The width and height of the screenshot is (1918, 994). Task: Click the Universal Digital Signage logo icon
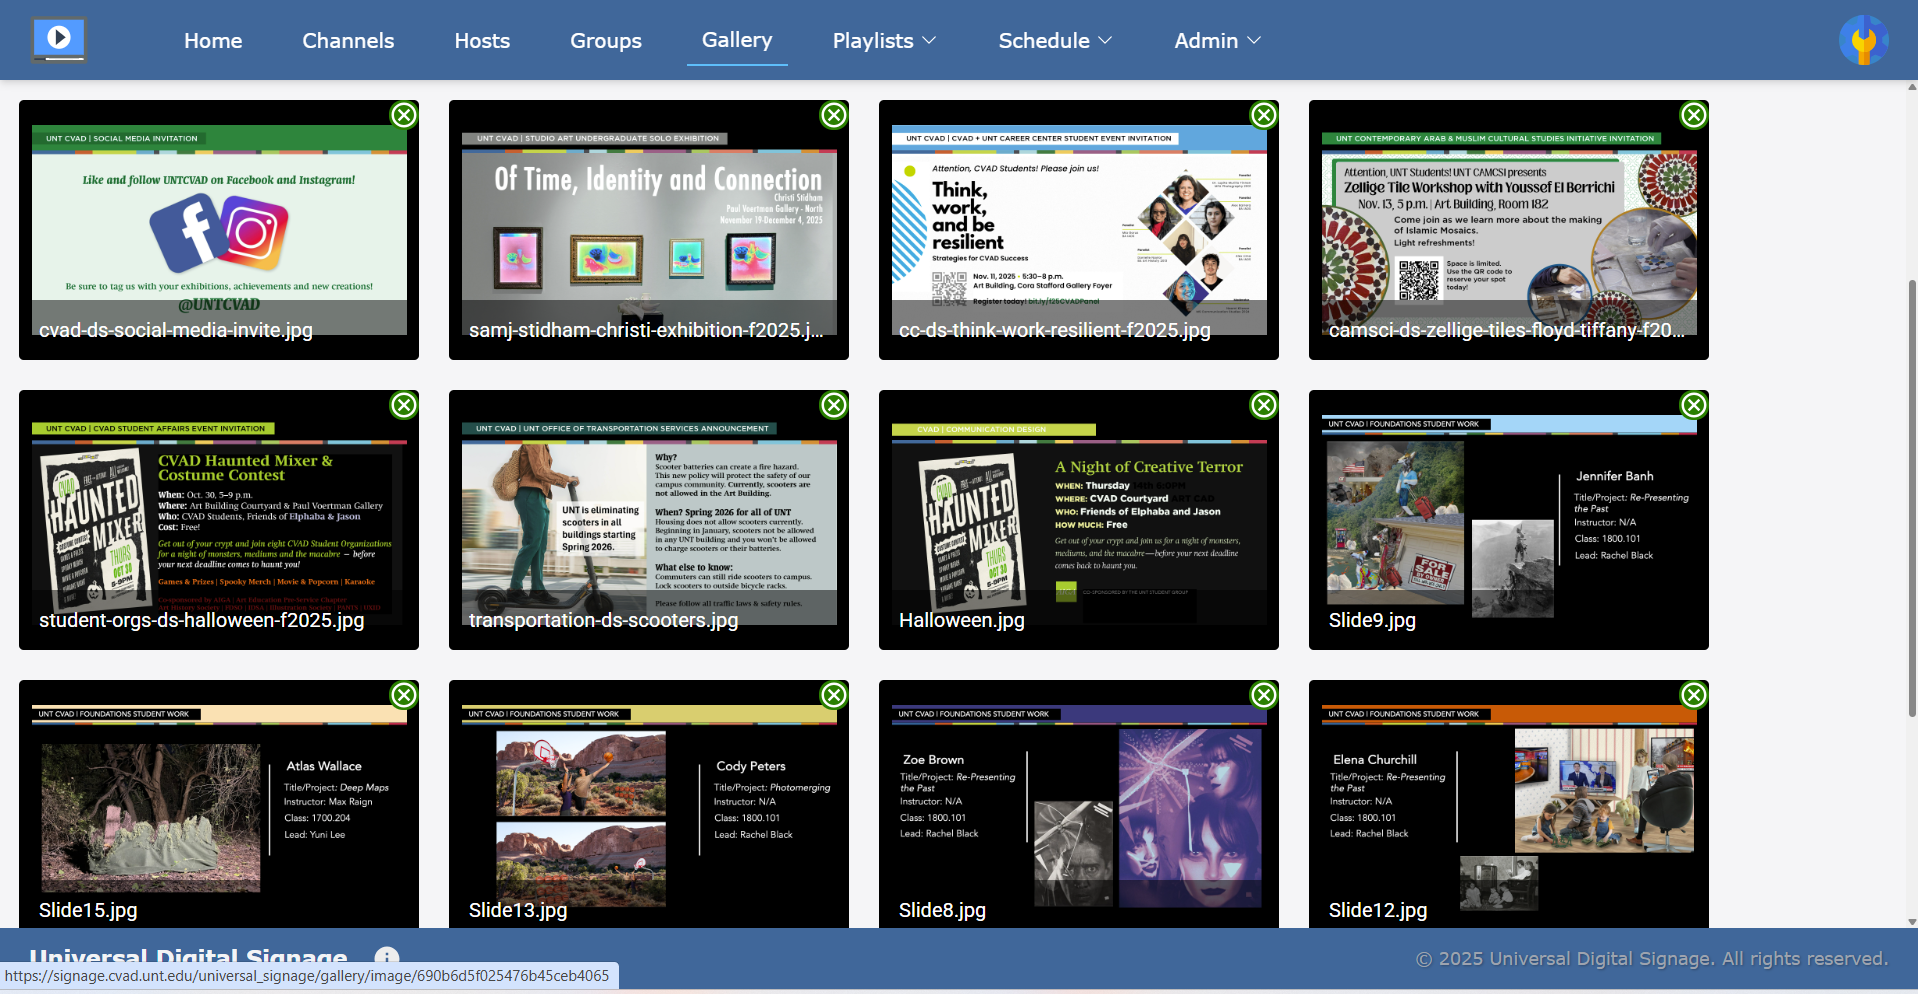[x=59, y=40]
